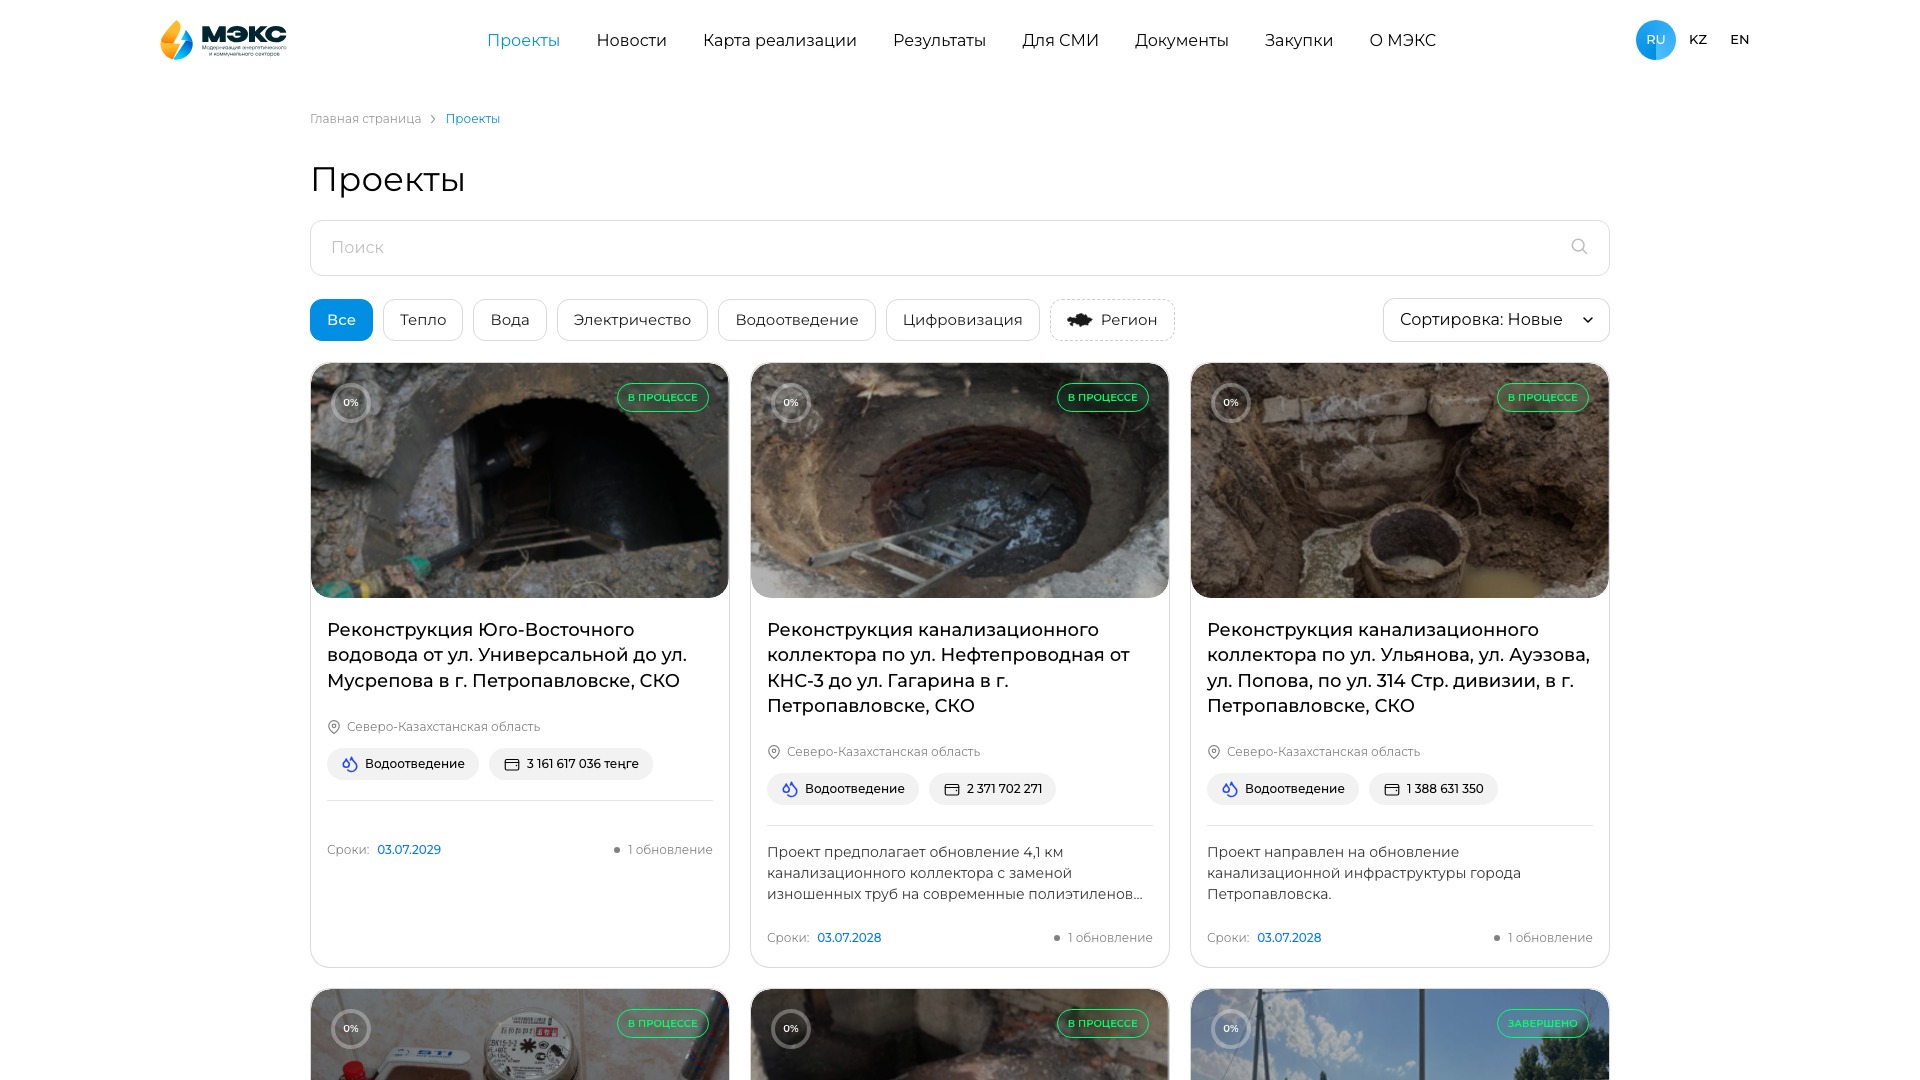Screen dimensions: 1920x1080
Task: Open the ул. Ульянова collector project title
Action: 1398,668
